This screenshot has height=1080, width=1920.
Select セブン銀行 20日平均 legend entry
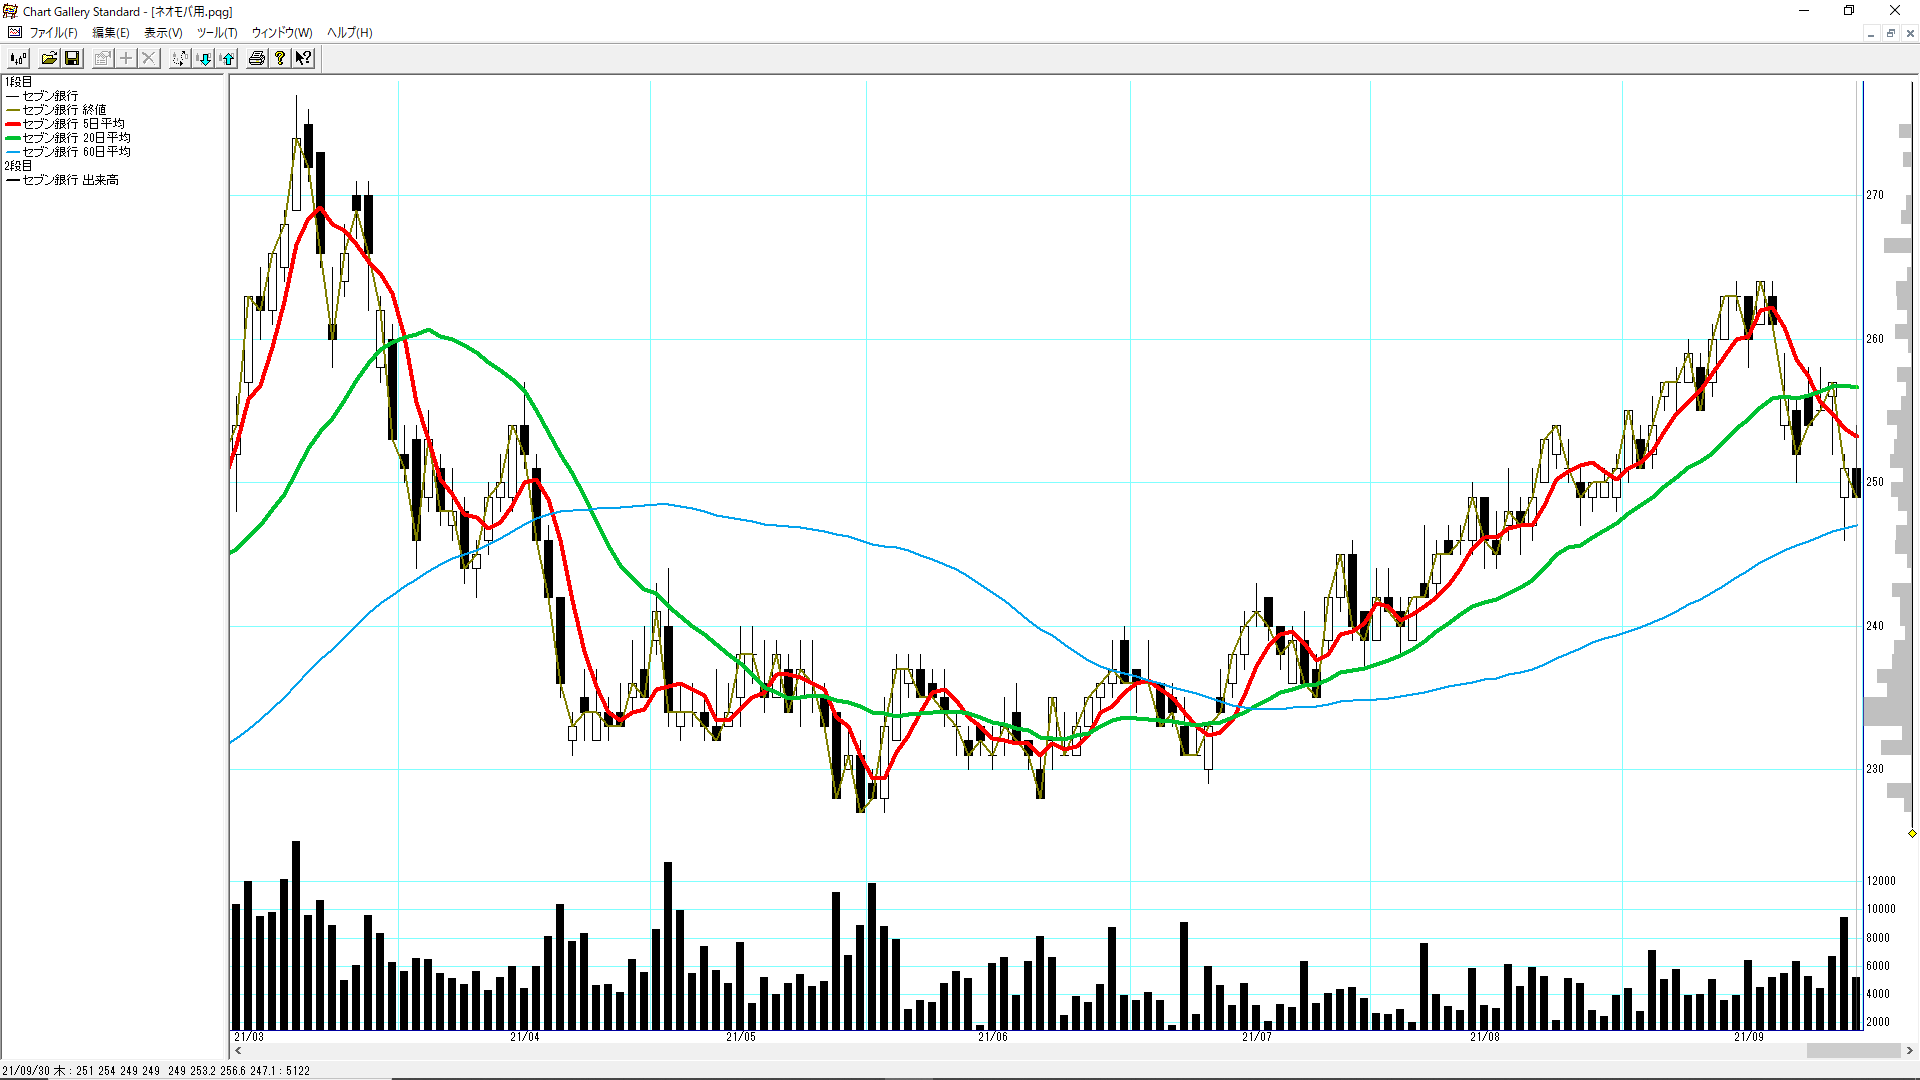click(76, 138)
